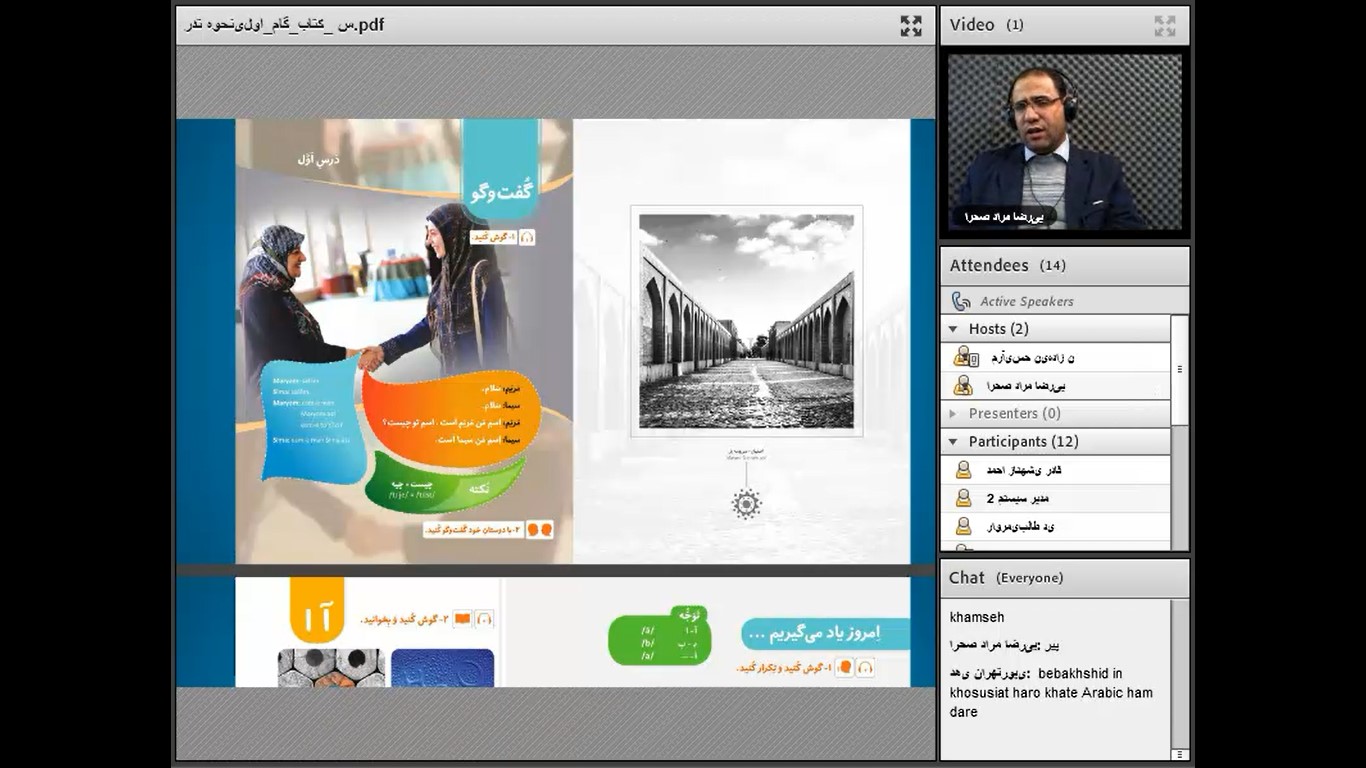Click the full-screen icon in Video pod
This screenshot has width=1366, height=768.
coord(1164,26)
